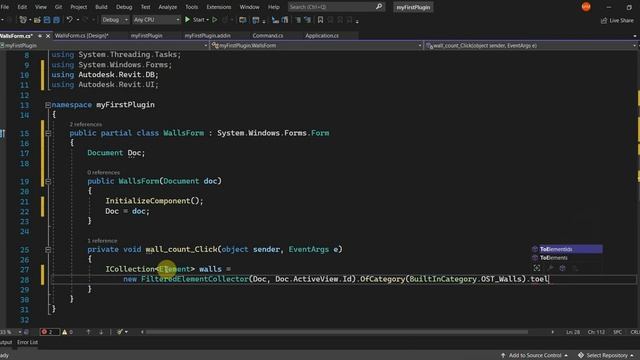640x360 pixels.
Task: Open the Debug menu
Action: click(124, 7)
